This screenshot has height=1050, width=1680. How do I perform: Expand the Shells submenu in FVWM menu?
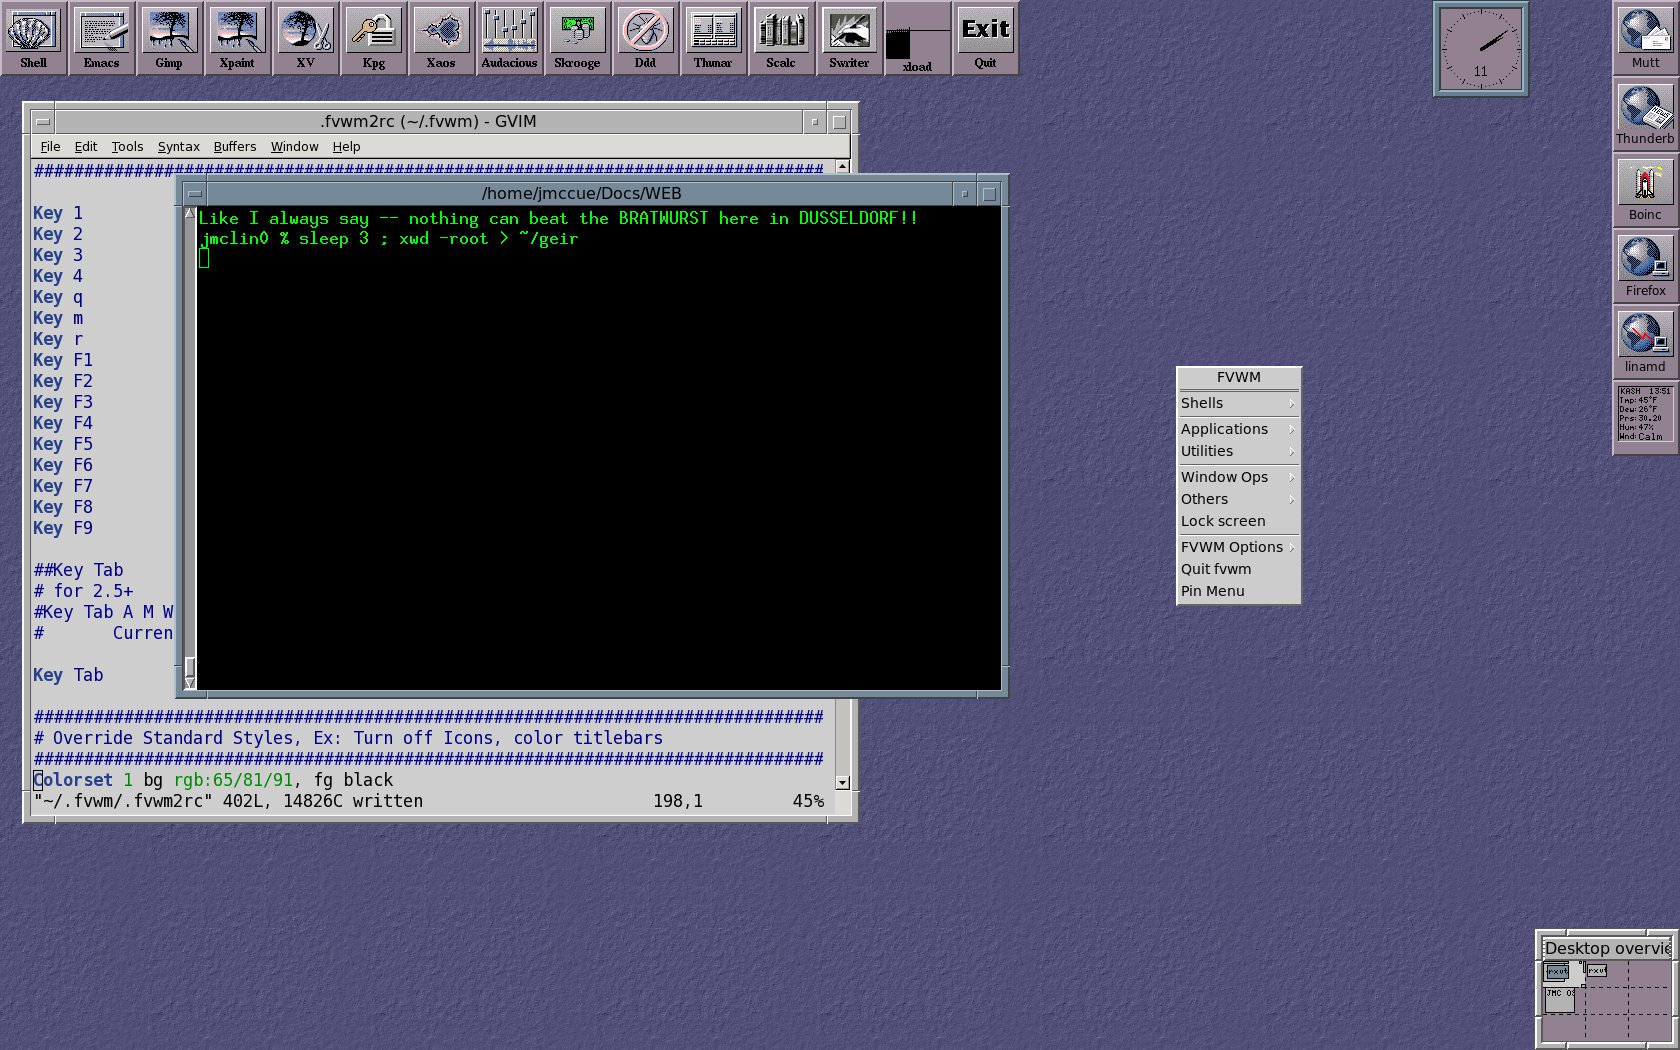pyautogui.click(x=1239, y=403)
